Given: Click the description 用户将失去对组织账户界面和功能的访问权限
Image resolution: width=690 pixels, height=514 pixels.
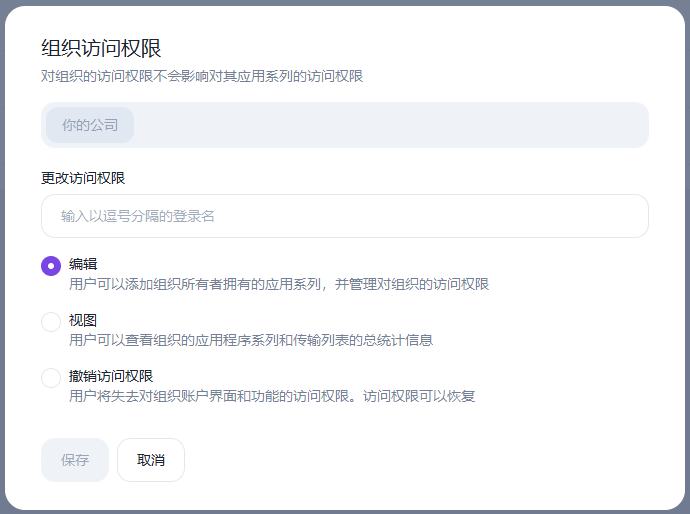Looking at the screenshot, I should click(x=209, y=396).
